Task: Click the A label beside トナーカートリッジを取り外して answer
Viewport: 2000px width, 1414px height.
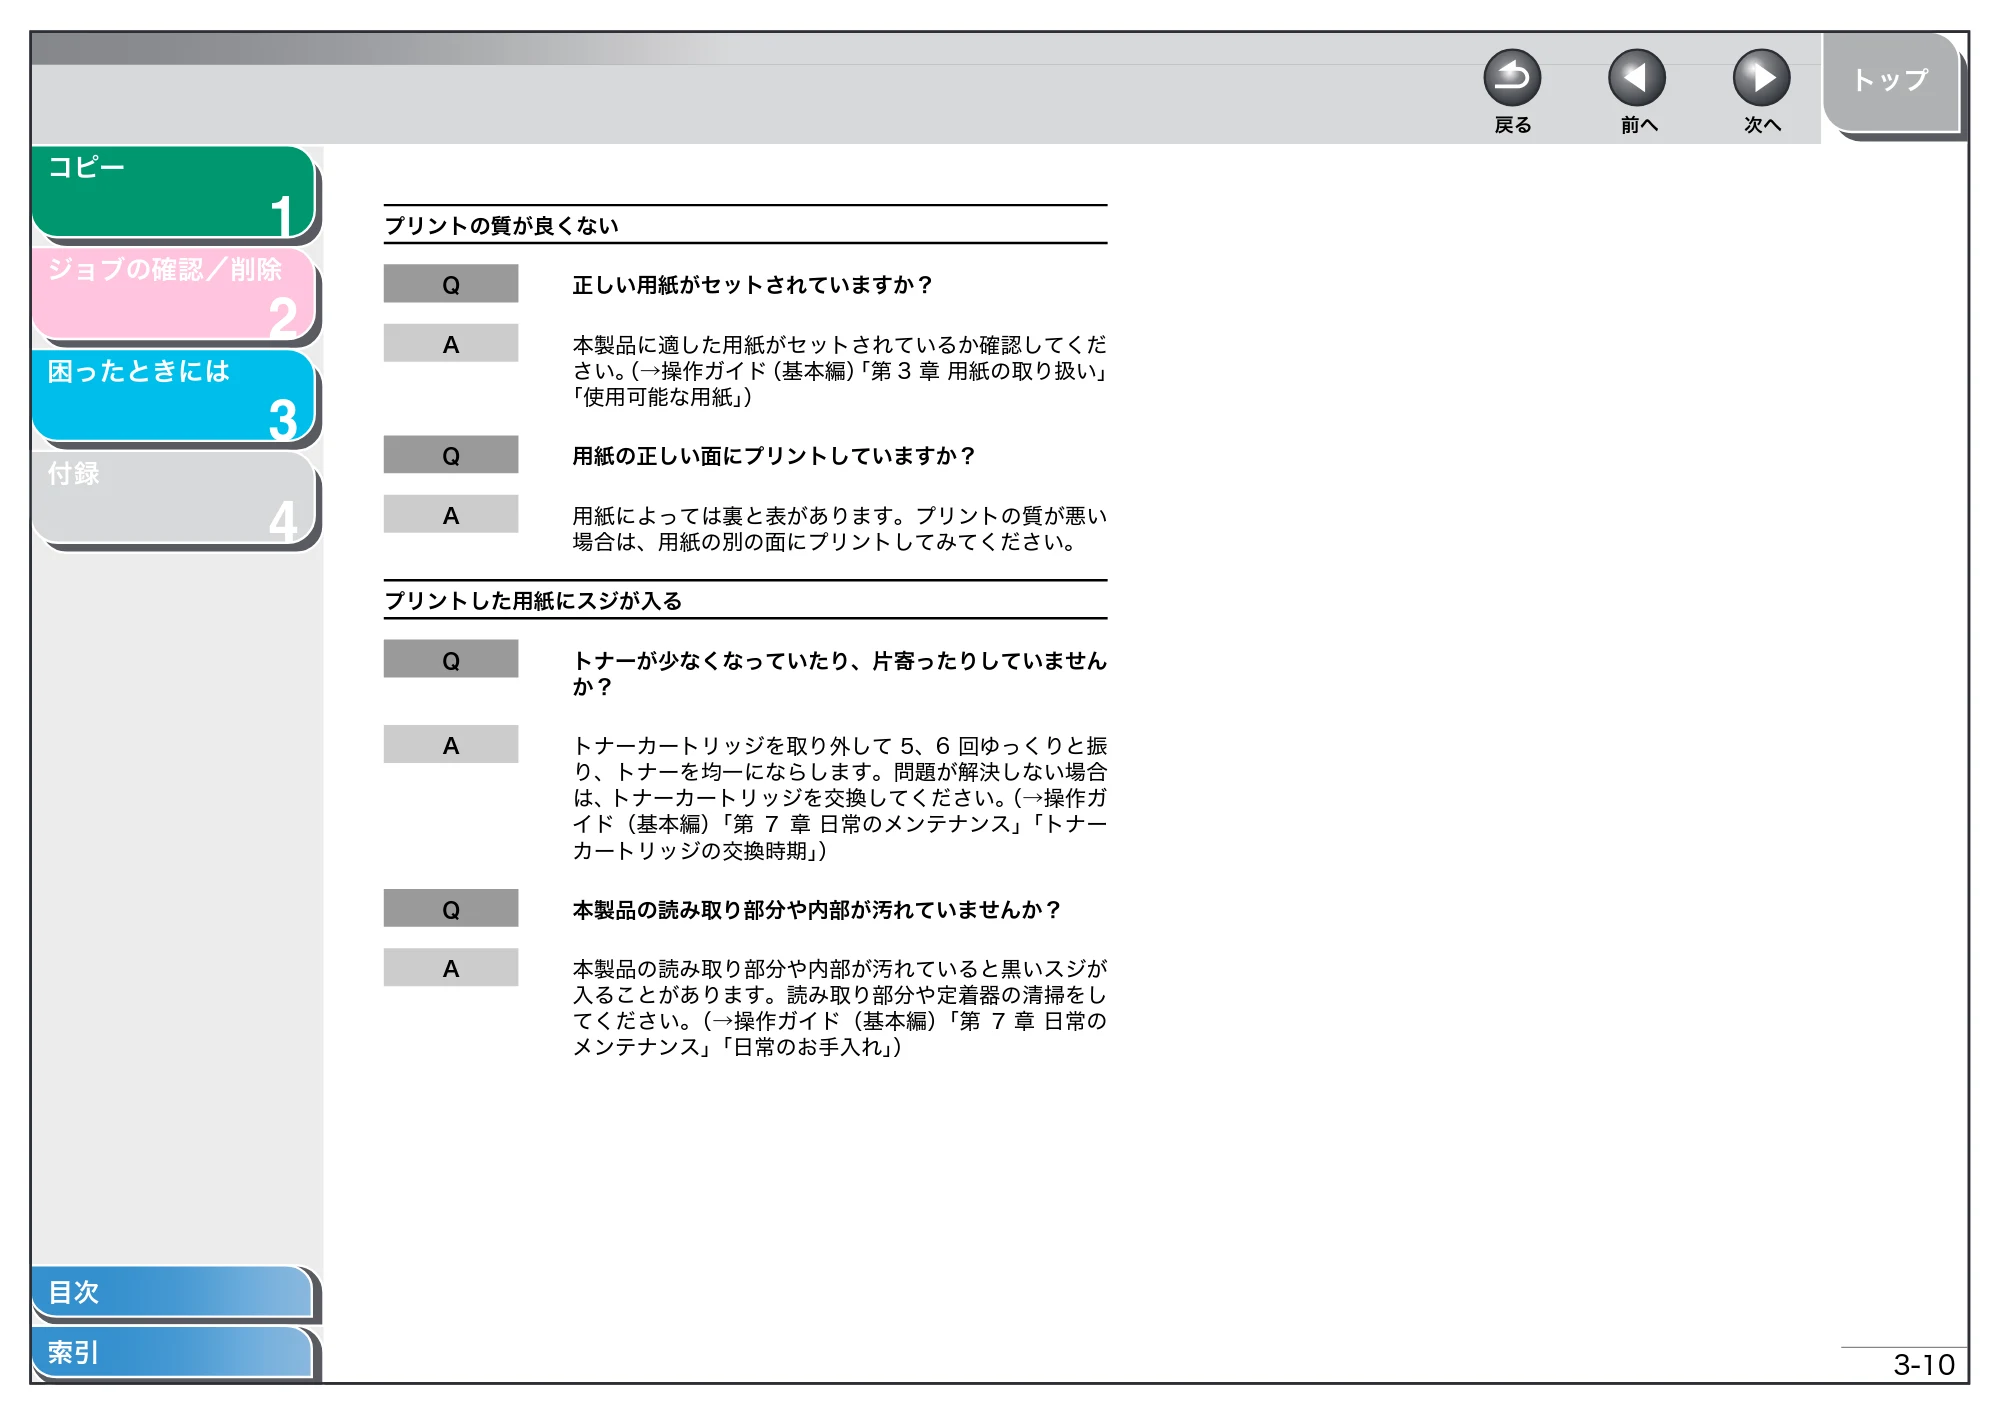Action: click(451, 744)
